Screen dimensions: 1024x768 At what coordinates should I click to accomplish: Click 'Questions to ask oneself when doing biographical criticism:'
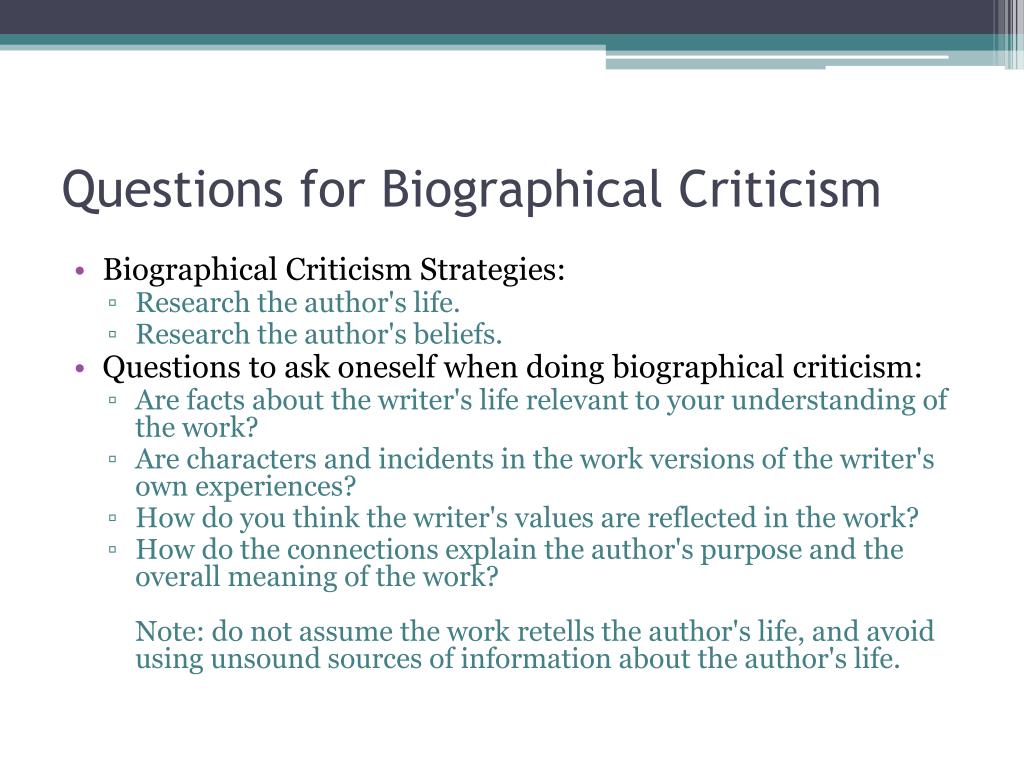click(512, 366)
